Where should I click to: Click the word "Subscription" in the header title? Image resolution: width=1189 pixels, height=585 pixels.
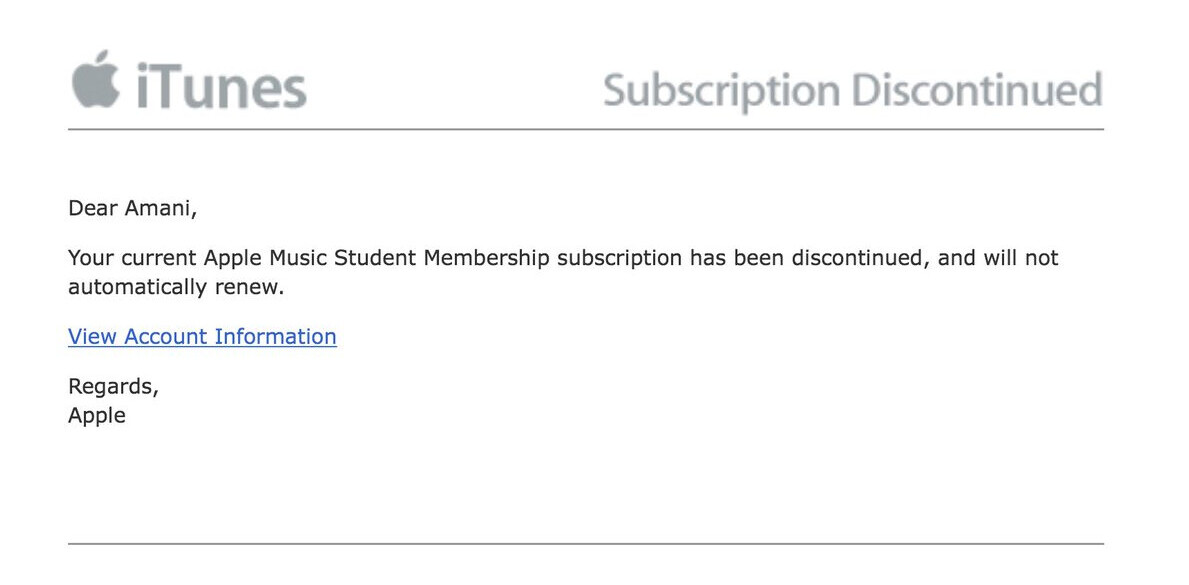pyautogui.click(x=722, y=91)
